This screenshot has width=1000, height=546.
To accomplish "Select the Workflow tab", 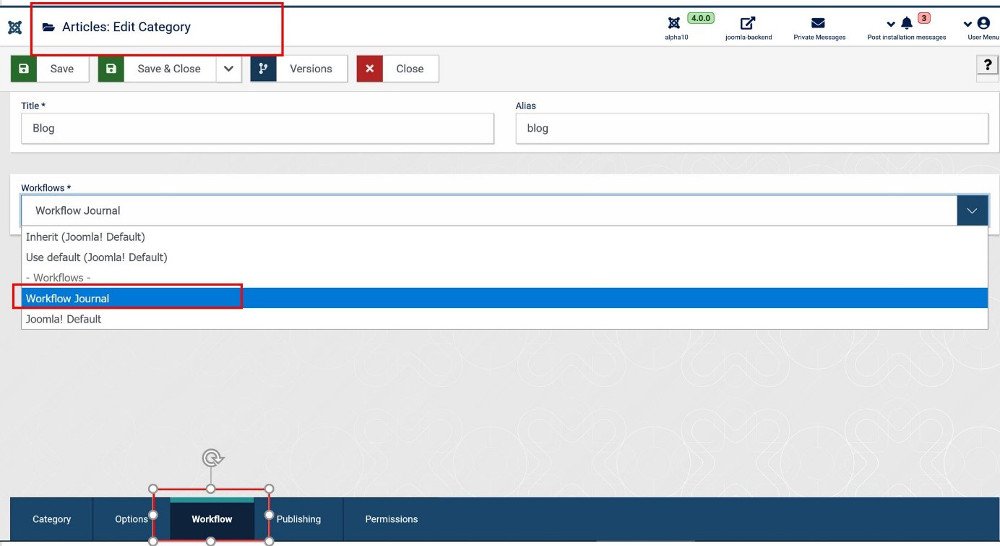I will [x=212, y=519].
